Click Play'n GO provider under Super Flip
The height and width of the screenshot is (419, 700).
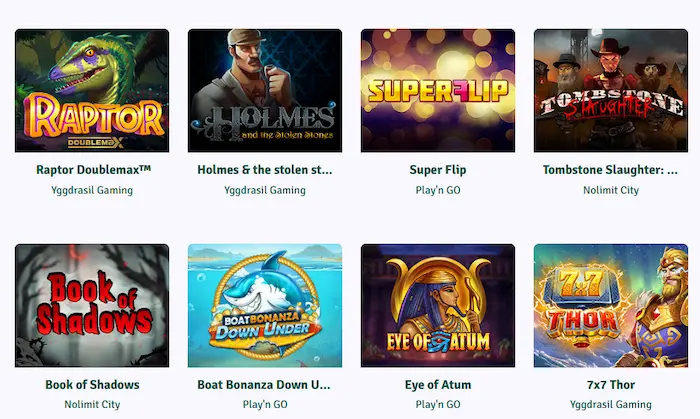[x=438, y=190]
